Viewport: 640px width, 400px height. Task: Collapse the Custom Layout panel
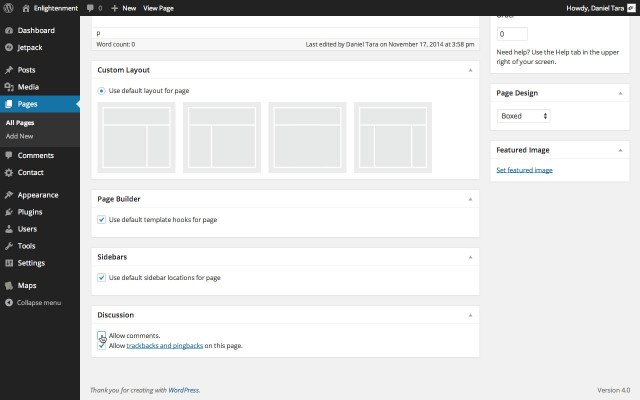470,71
